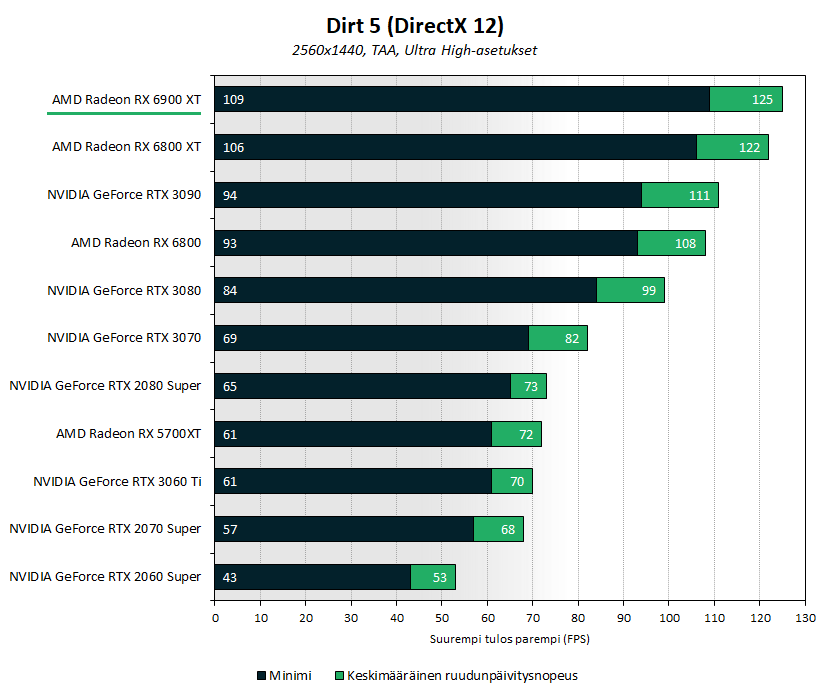
Task: Select the average value "68" for RTX 2070 Super
Action: (508, 530)
